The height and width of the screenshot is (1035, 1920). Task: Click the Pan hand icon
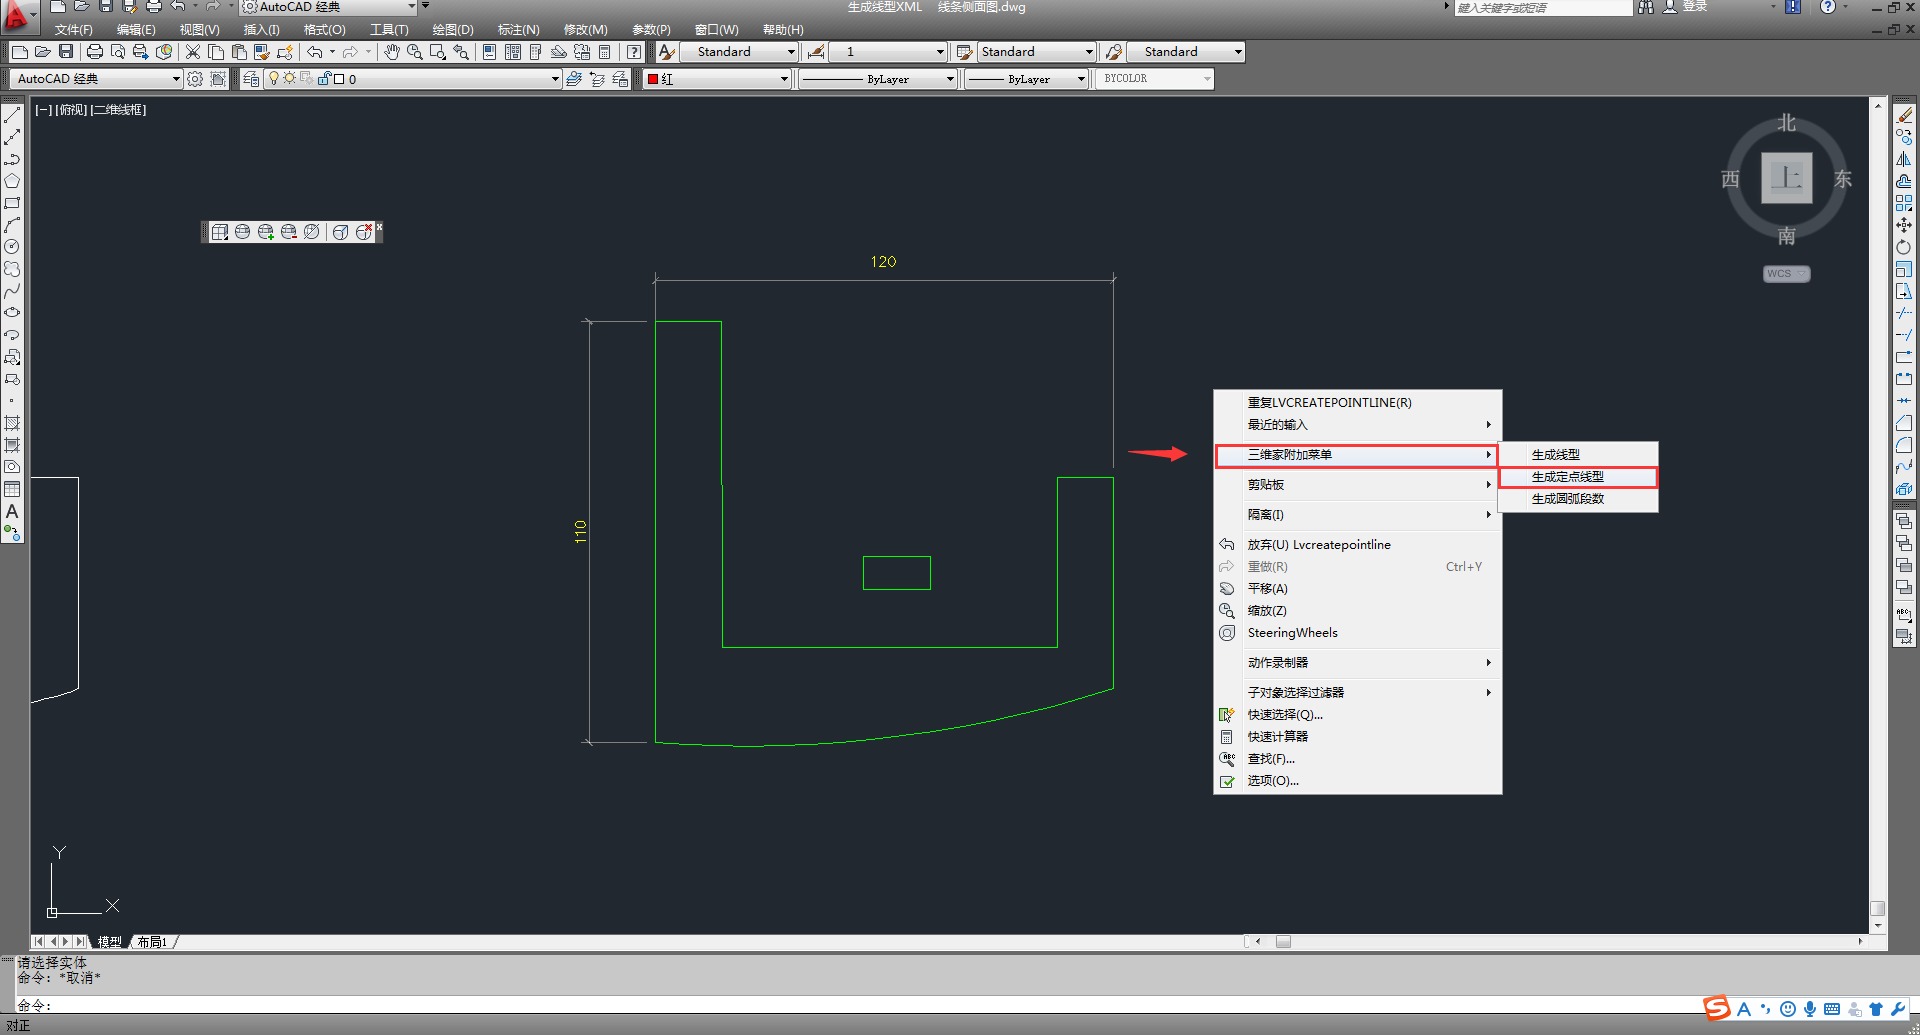click(x=391, y=52)
